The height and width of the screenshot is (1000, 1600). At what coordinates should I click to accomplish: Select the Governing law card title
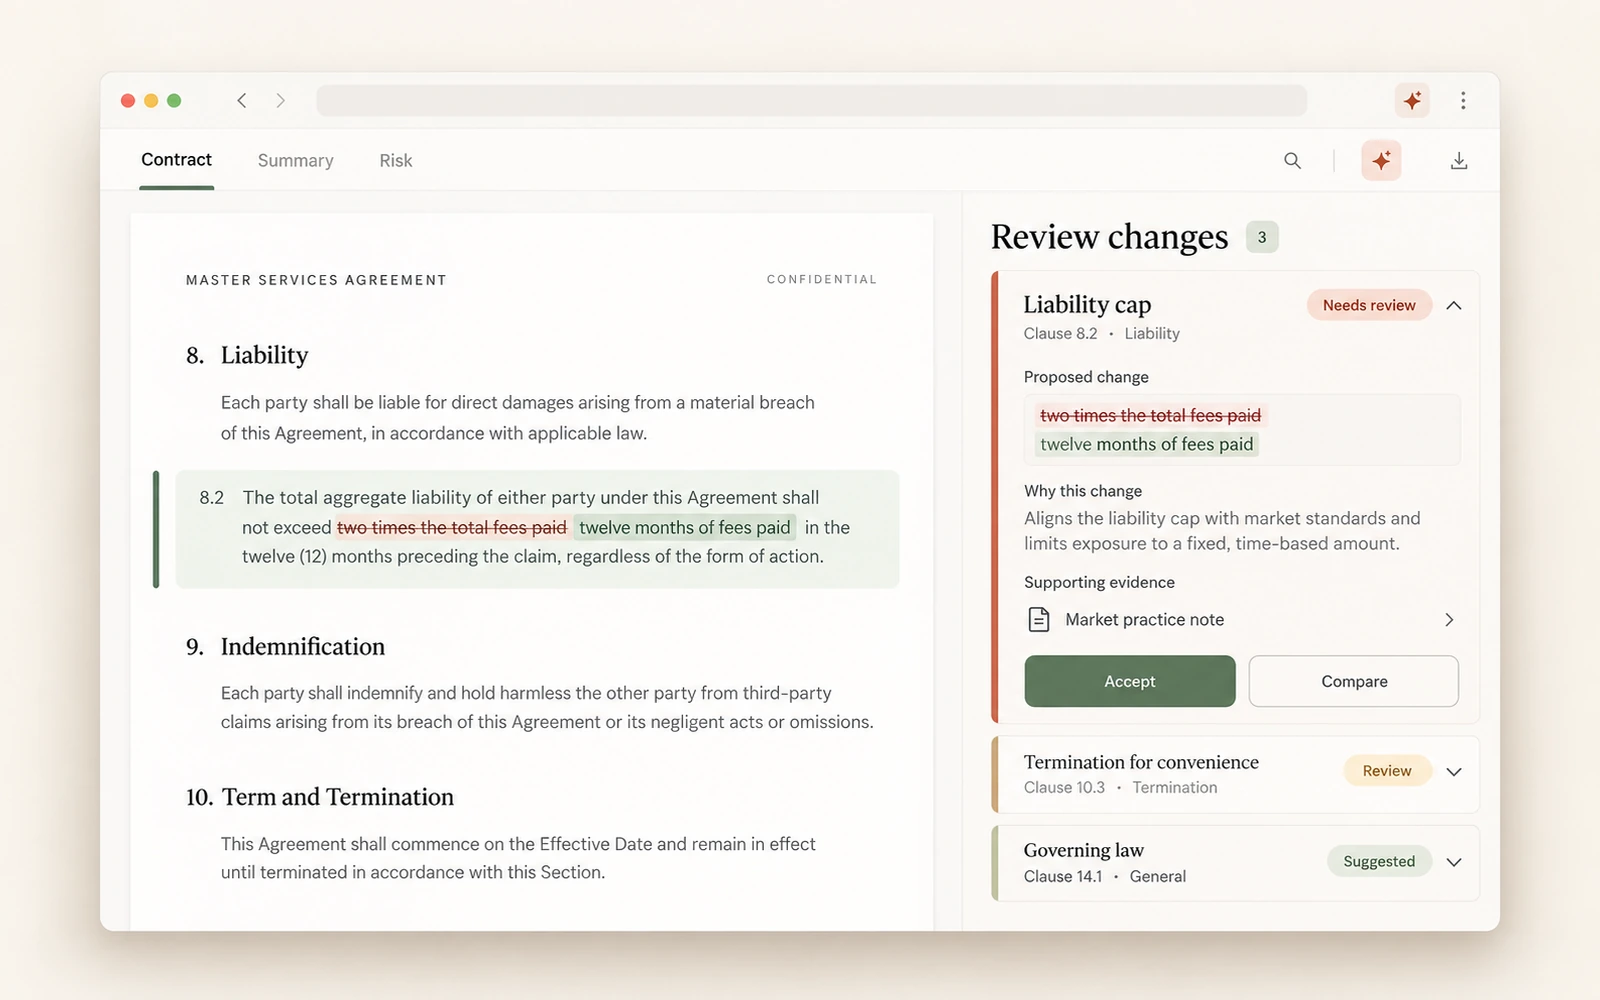pyautogui.click(x=1084, y=850)
